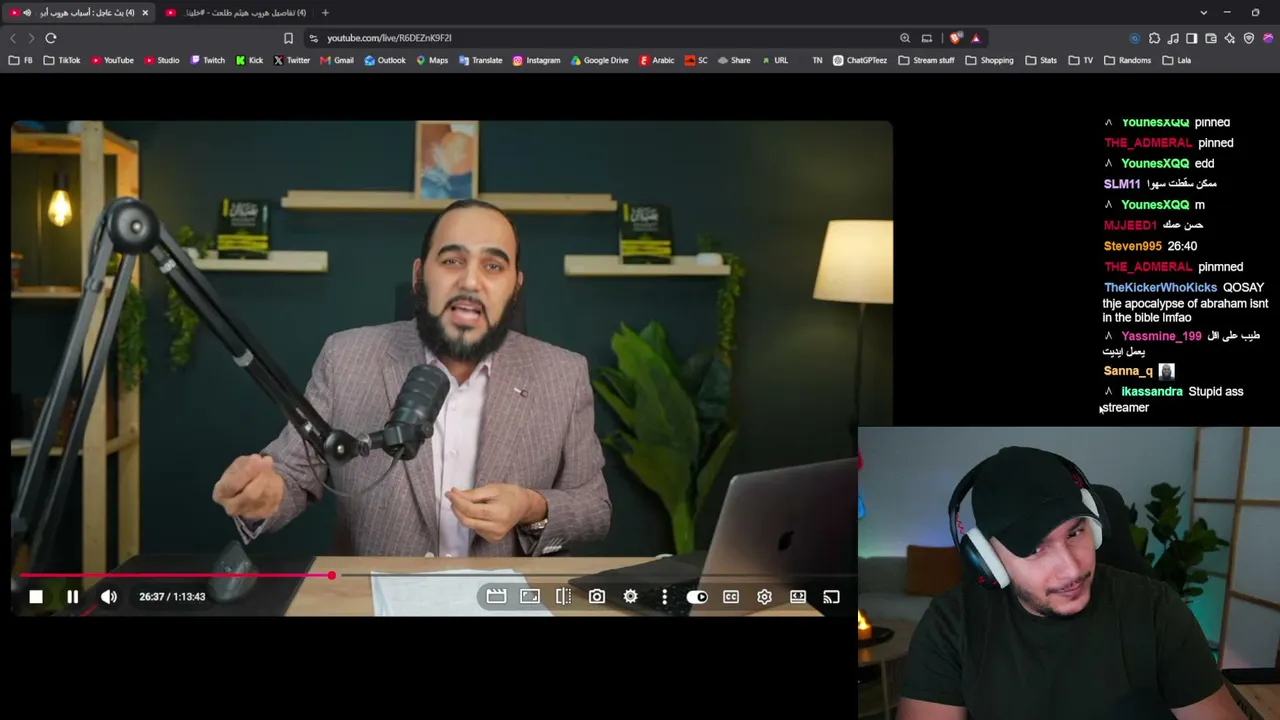Image resolution: width=1280 pixels, height=720 pixels.
Task: Switch to the second YouTube tab
Action: pyautogui.click(x=235, y=13)
